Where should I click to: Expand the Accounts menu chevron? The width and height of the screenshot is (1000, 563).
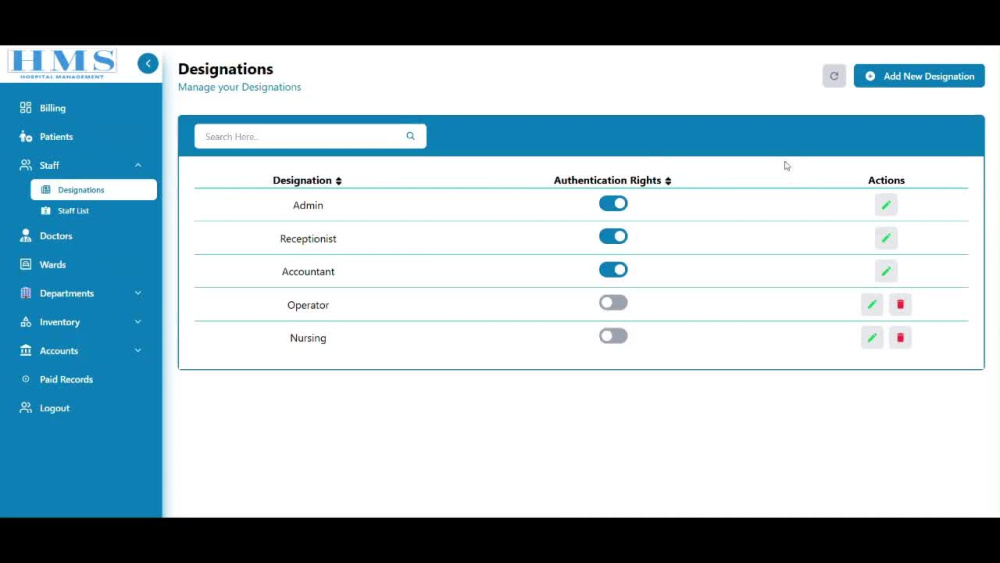click(138, 351)
